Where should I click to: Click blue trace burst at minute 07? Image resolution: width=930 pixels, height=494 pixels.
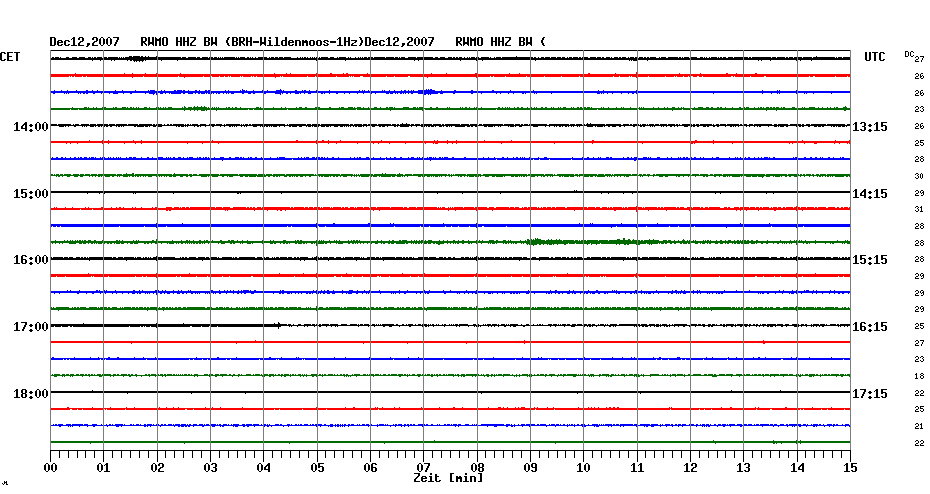pyautogui.click(x=428, y=92)
